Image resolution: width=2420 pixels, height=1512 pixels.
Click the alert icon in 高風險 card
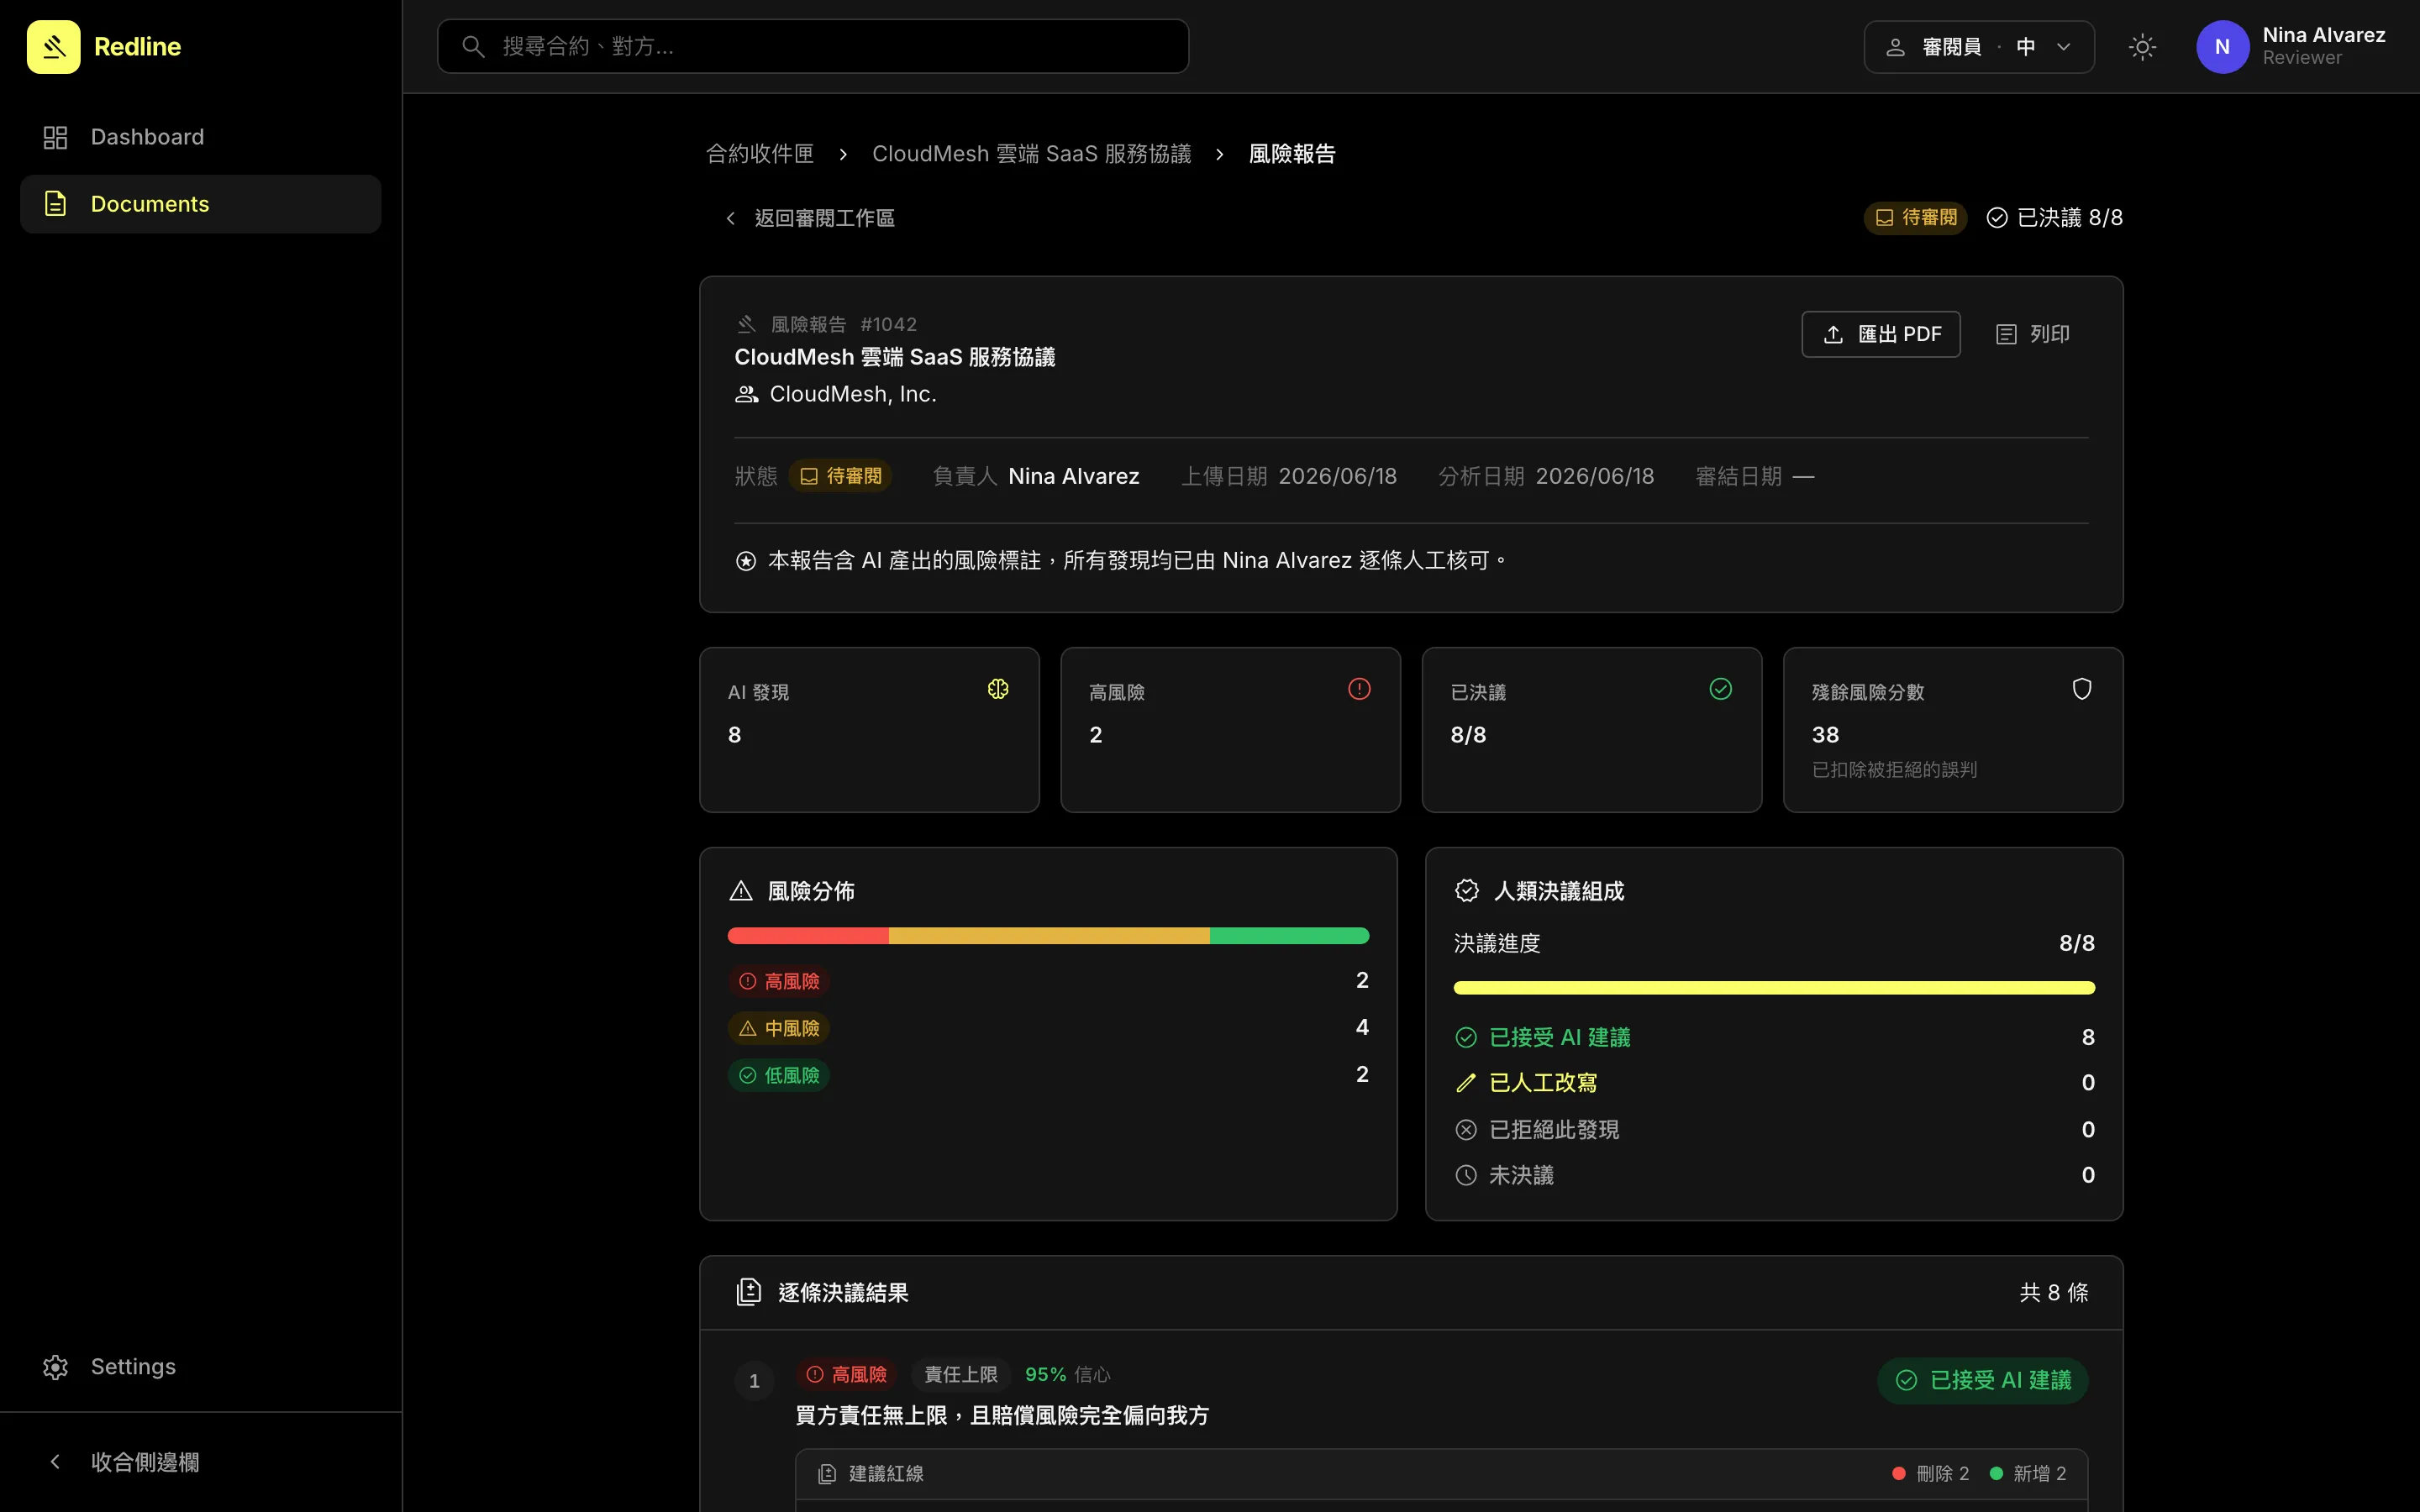pos(1359,689)
